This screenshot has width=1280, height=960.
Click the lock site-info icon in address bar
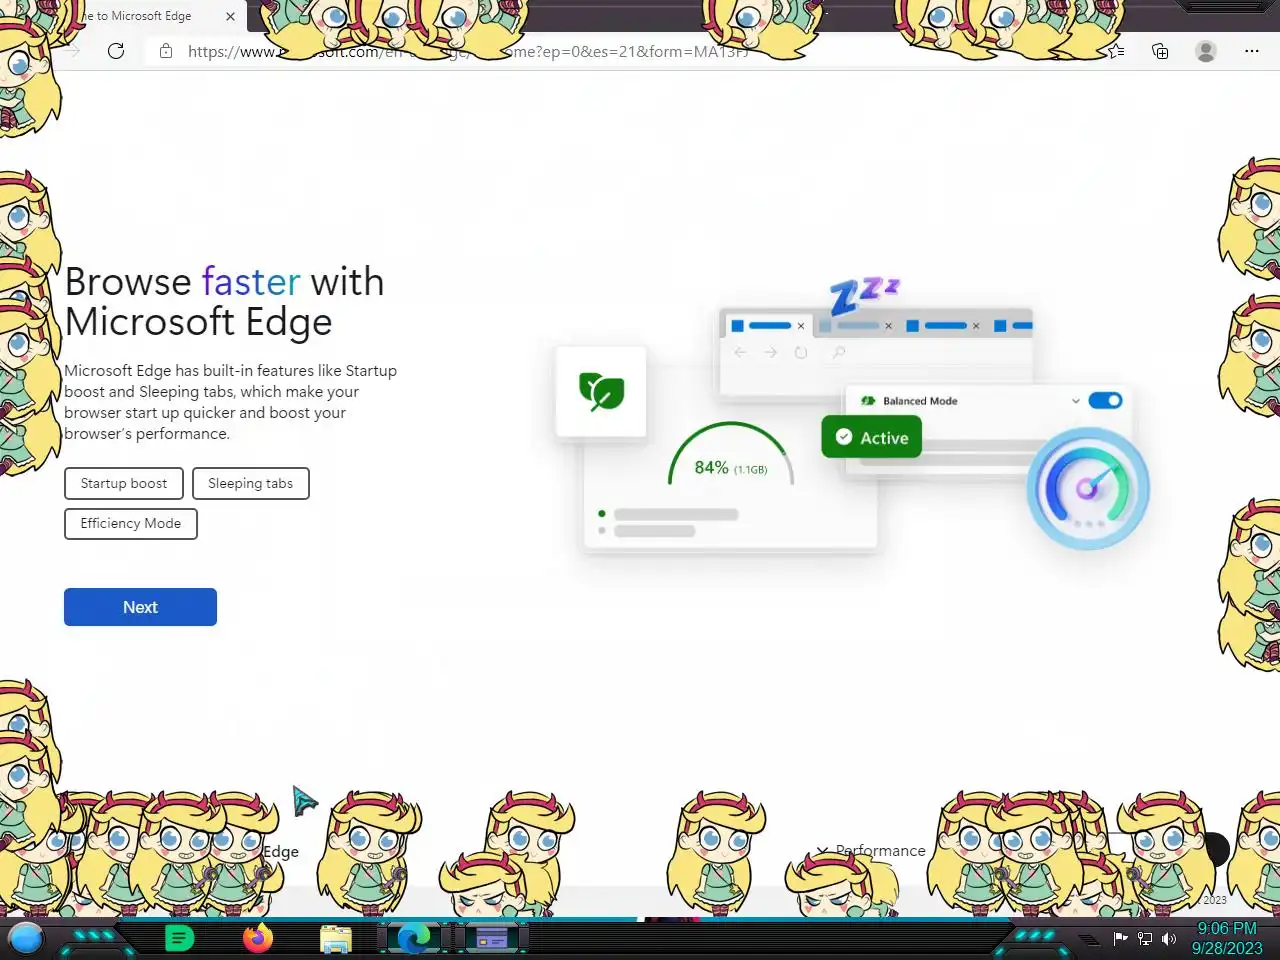(x=166, y=51)
